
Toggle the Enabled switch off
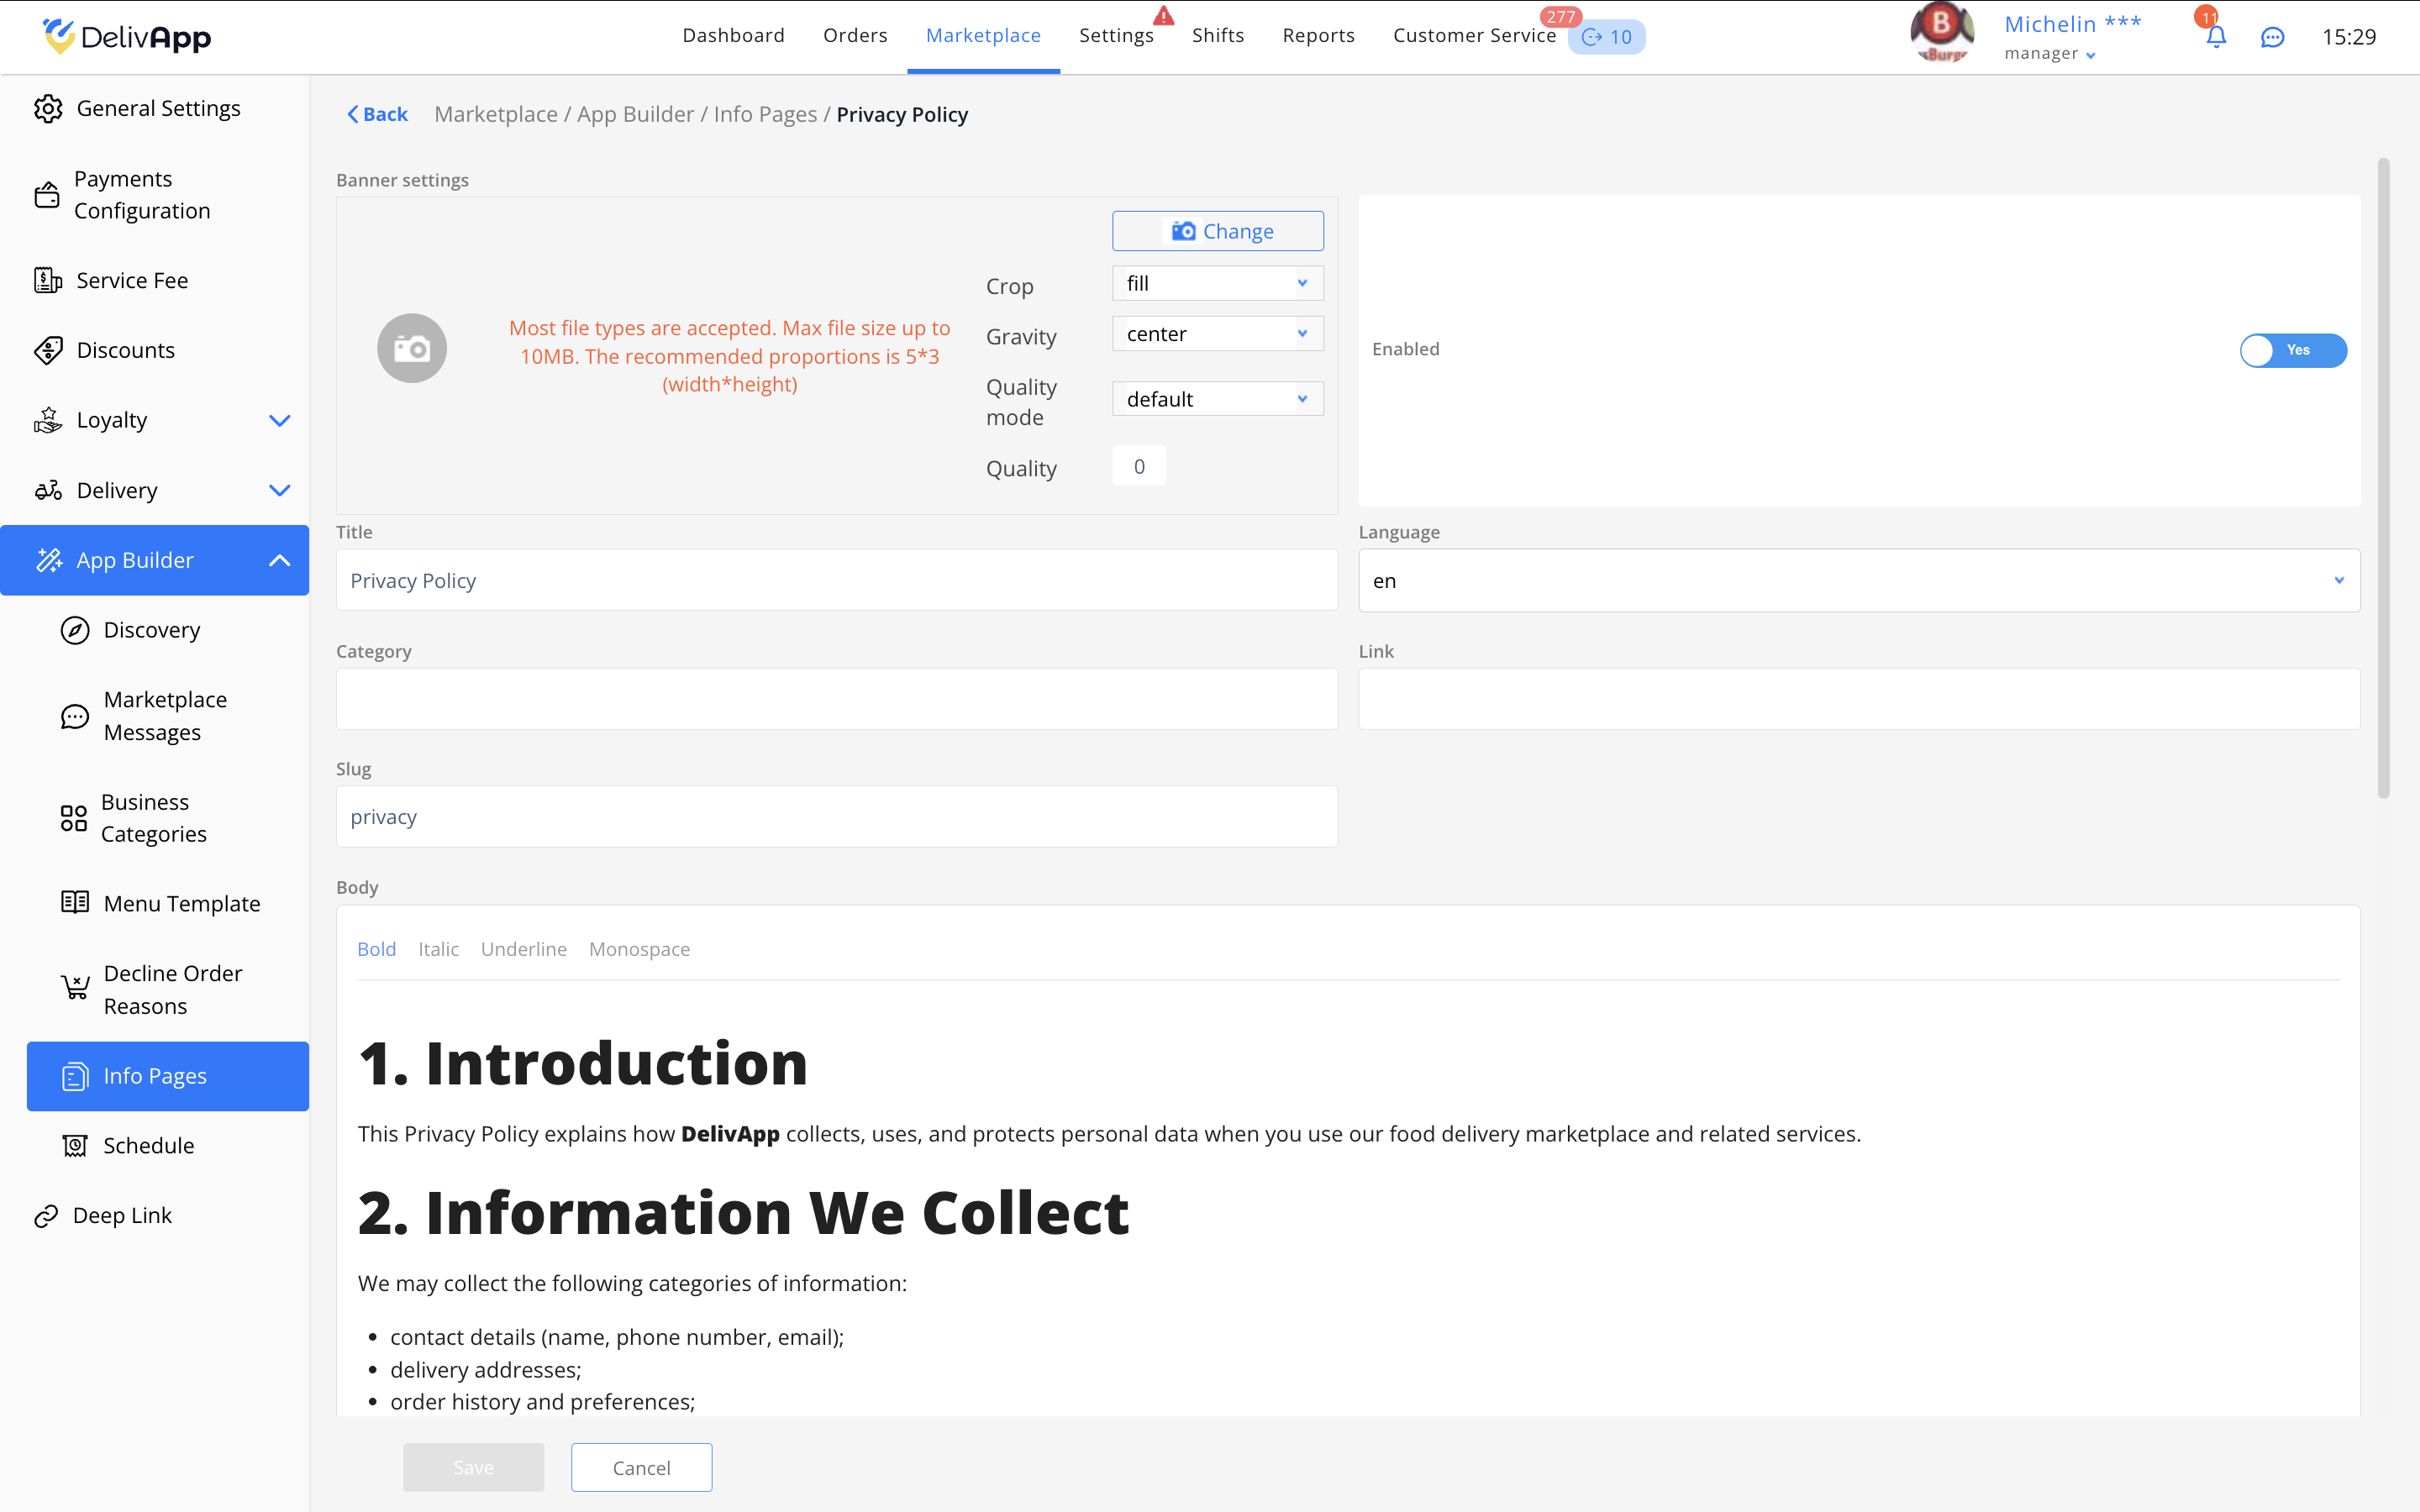(2292, 350)
